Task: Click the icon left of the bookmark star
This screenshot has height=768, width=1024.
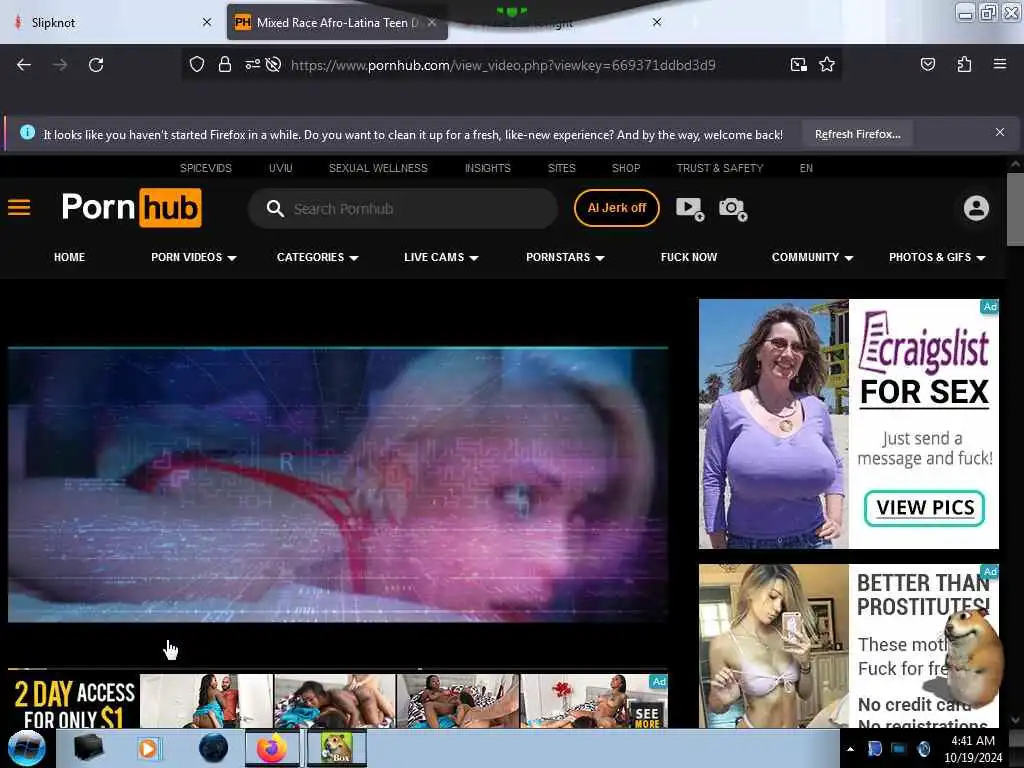Action: pos(798,64)
